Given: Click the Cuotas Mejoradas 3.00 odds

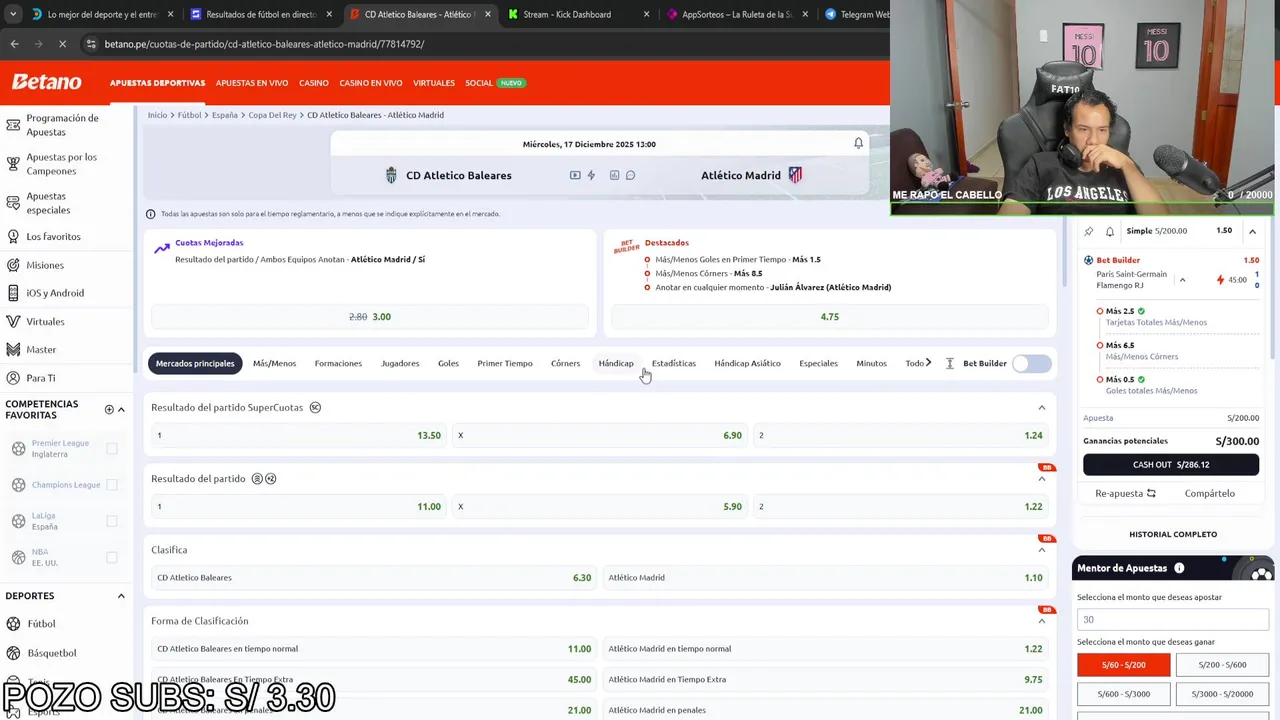Looking at the screenshot, I should coord(370,317).
